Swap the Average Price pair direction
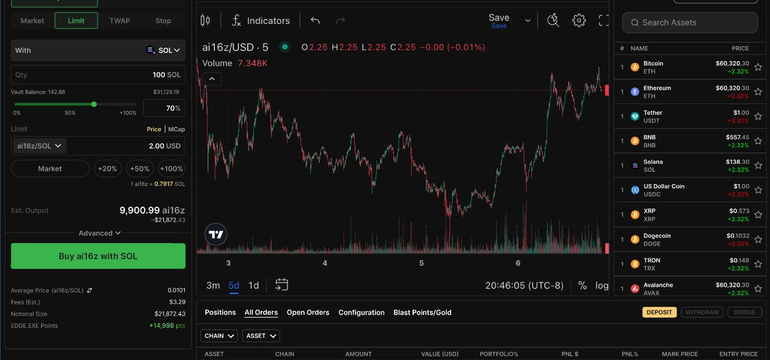The width and height of the screenshot is (770, 360). [x=89, y=290]
